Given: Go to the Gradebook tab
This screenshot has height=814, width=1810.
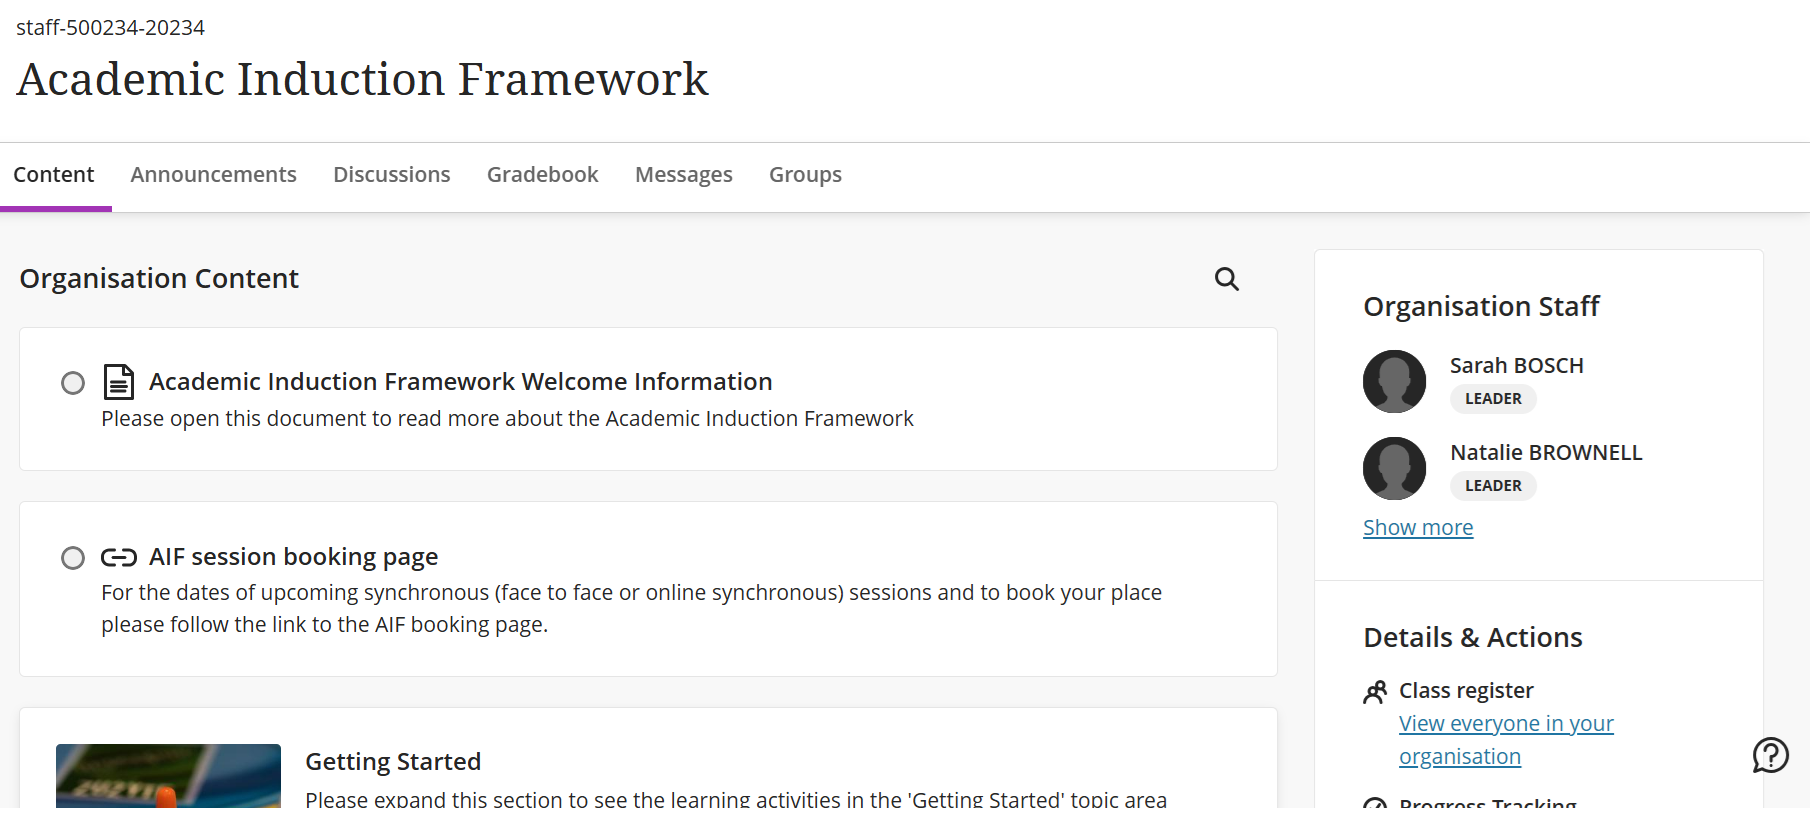Looking at the screenshot, I should click(x=543, y=175).
